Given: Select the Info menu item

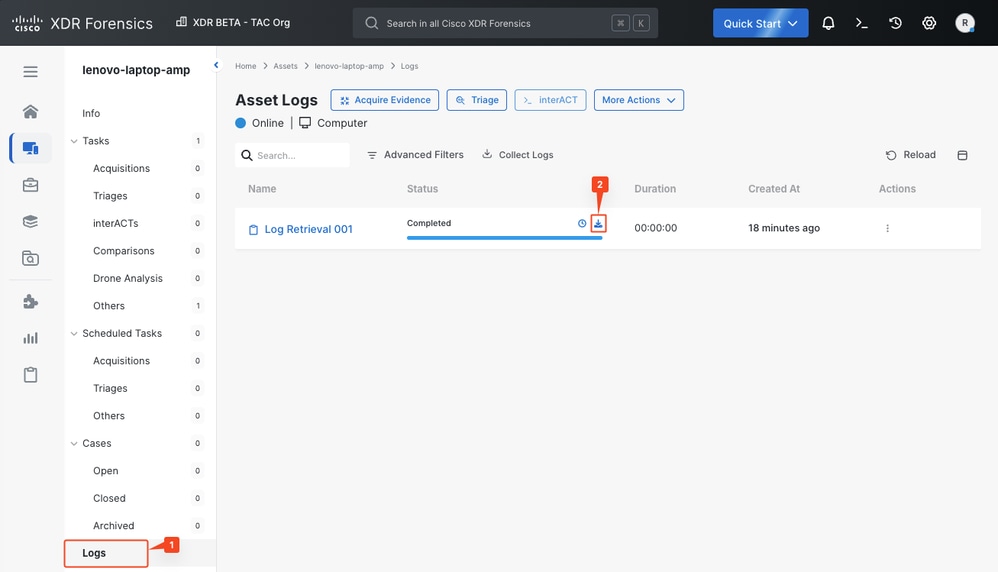Looking at the screenshot, I should pyautogui.click(x=91, y=113).
